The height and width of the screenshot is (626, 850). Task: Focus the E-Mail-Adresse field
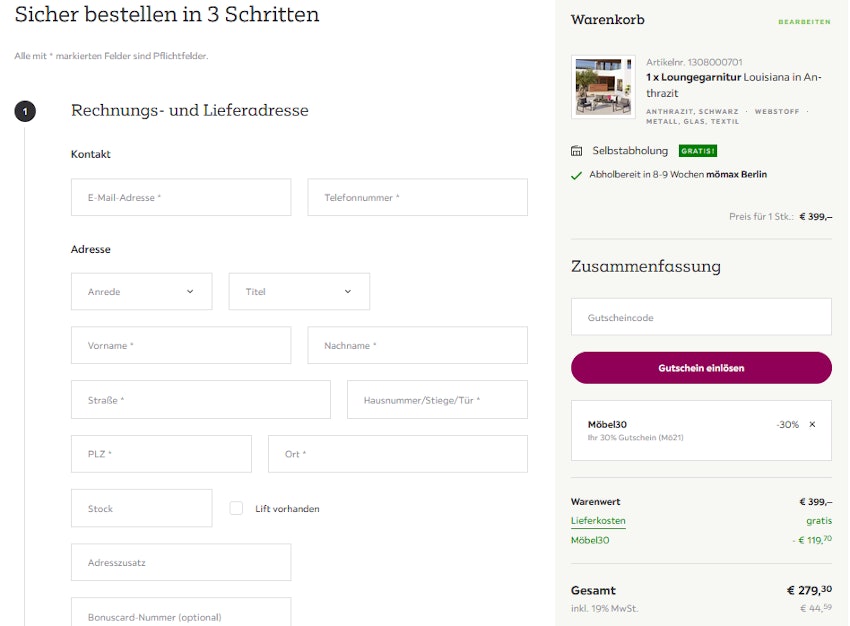pos(181,198)
